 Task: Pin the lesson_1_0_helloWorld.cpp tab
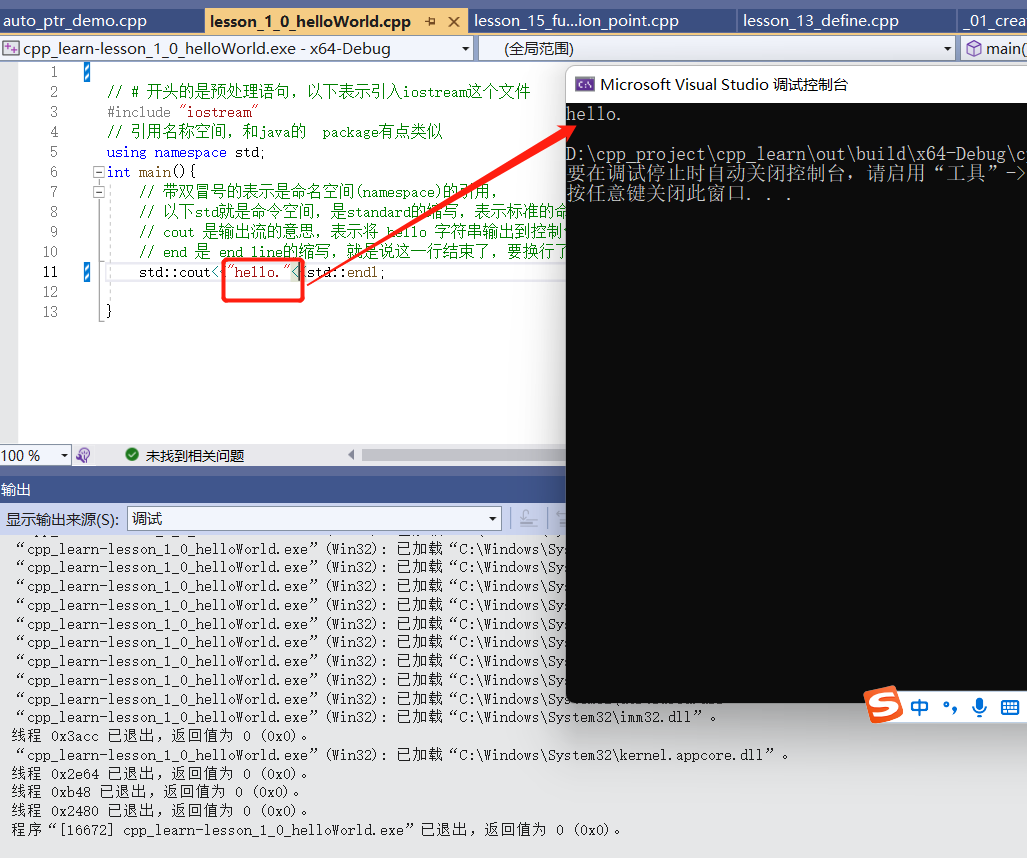point(430,22)
